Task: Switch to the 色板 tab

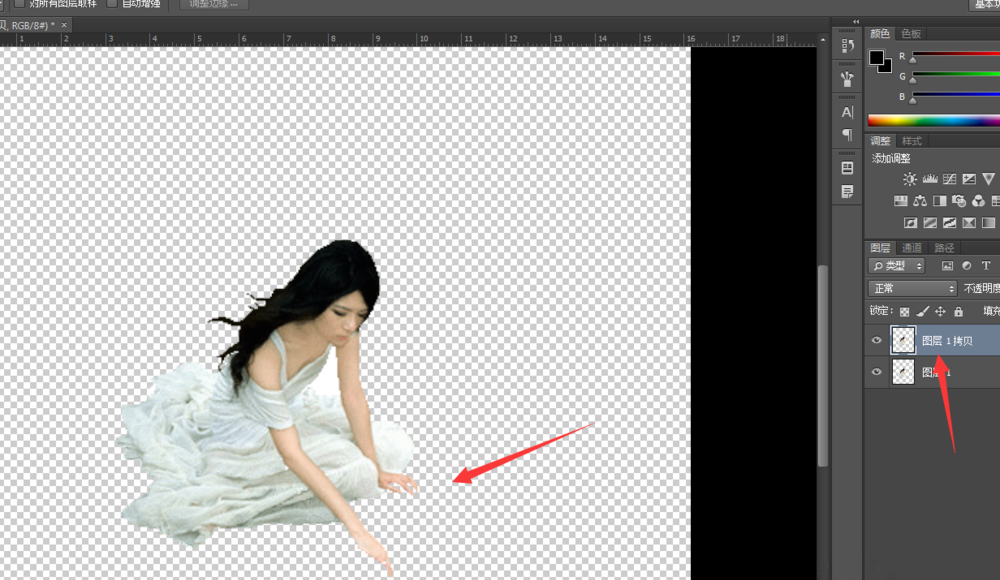Action: point(910,33)
